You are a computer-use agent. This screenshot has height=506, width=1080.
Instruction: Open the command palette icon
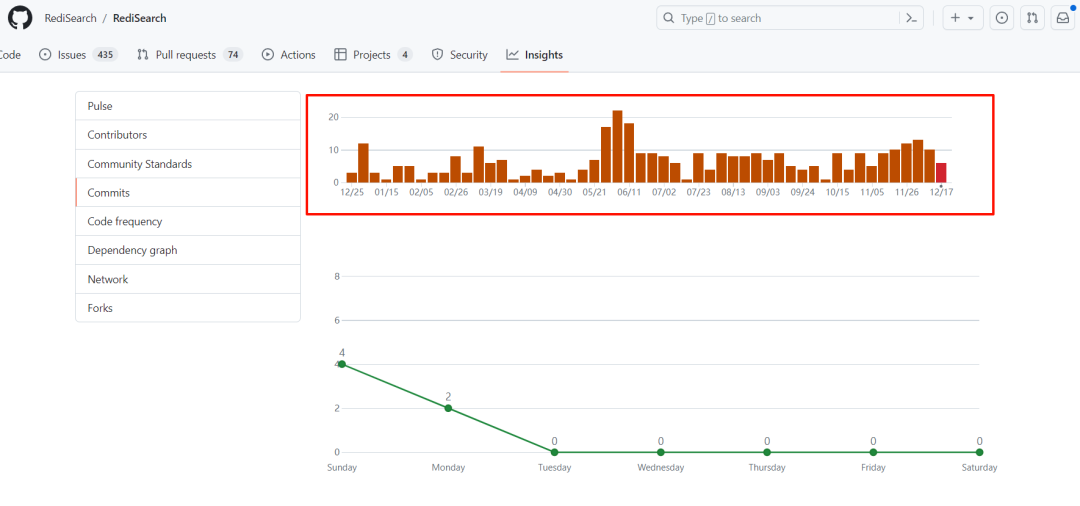click(910, 18)
